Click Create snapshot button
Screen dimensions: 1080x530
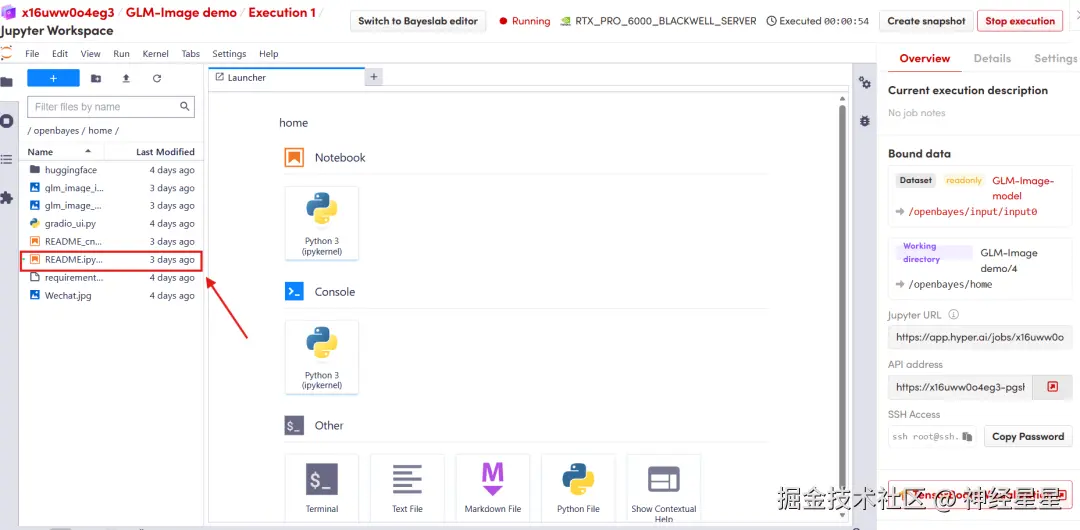coord(926,21)
